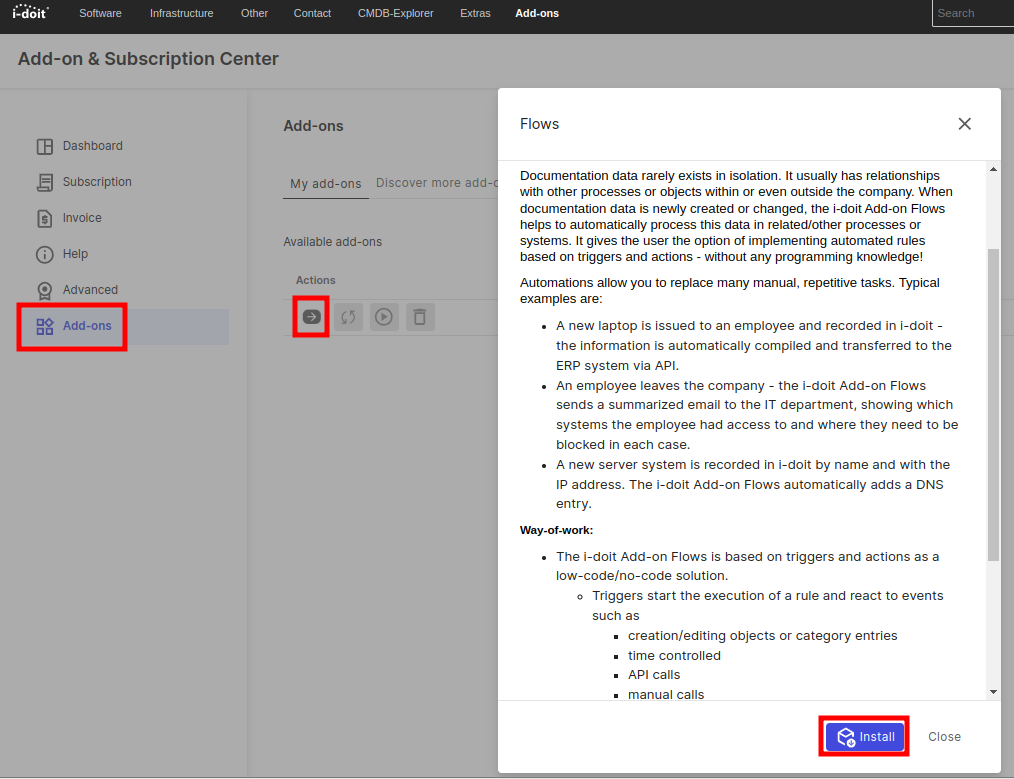Click the 'API calls' list item

tap(654, 675)
